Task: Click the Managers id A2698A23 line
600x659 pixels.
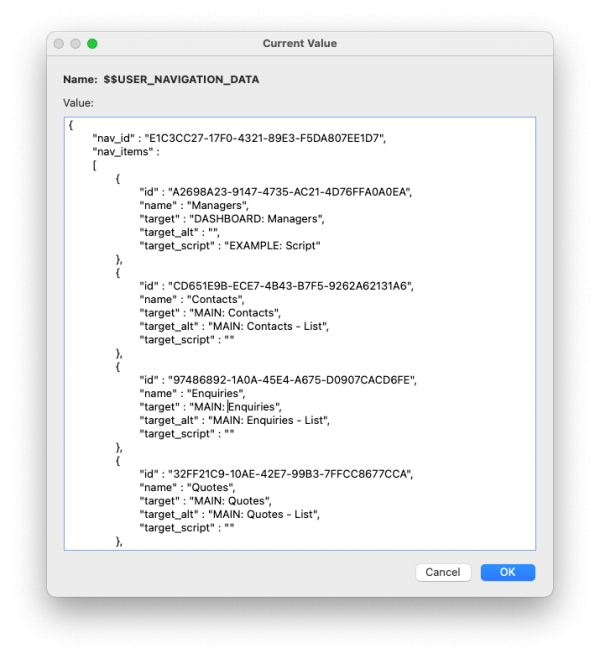Action: coord(276,192)
